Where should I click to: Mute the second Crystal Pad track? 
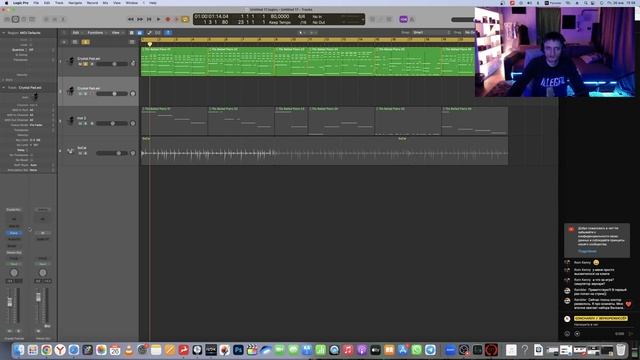click(x=80, y=94)
